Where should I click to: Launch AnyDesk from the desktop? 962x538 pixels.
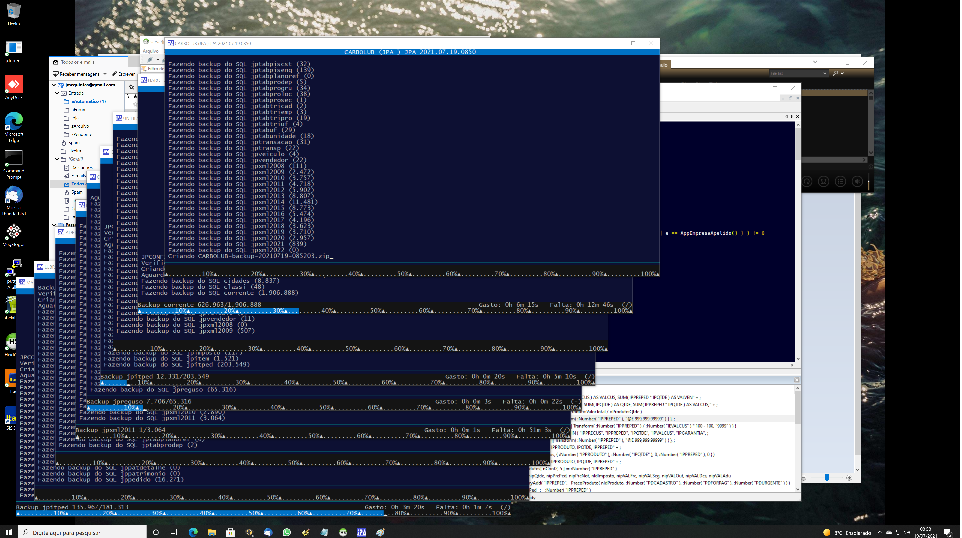(x=14, y=84)
